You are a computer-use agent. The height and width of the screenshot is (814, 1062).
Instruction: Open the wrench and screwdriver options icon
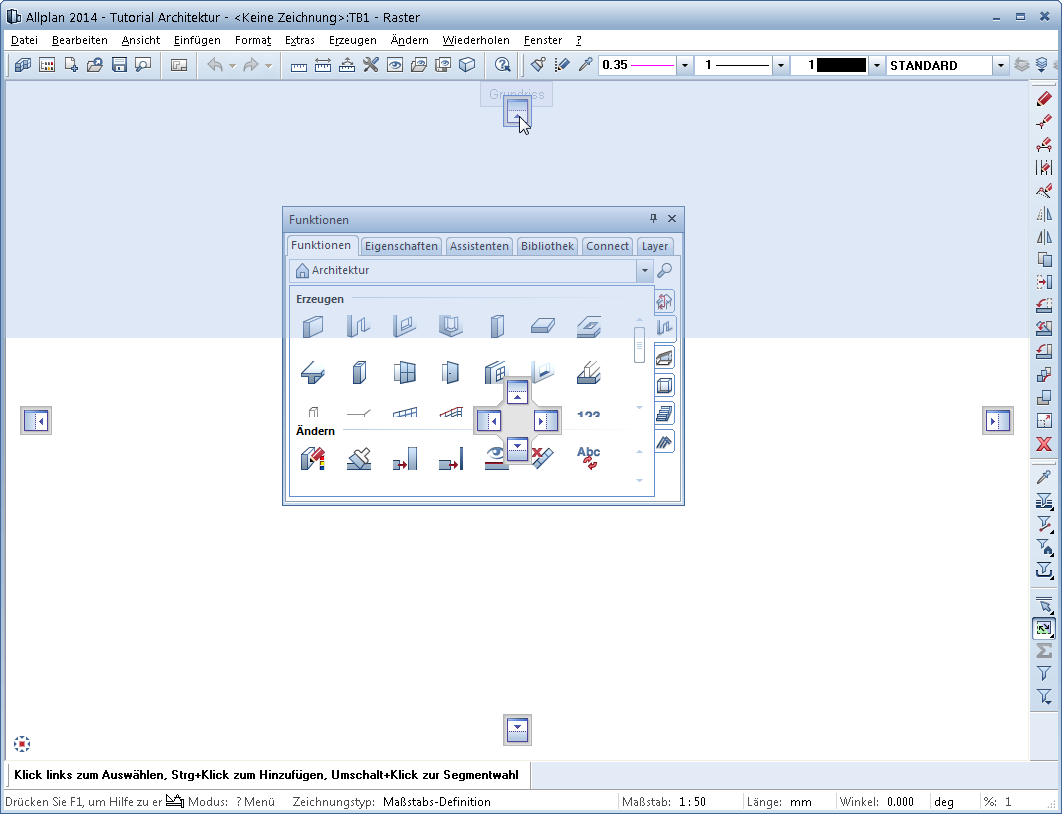[x=370, y=65]
